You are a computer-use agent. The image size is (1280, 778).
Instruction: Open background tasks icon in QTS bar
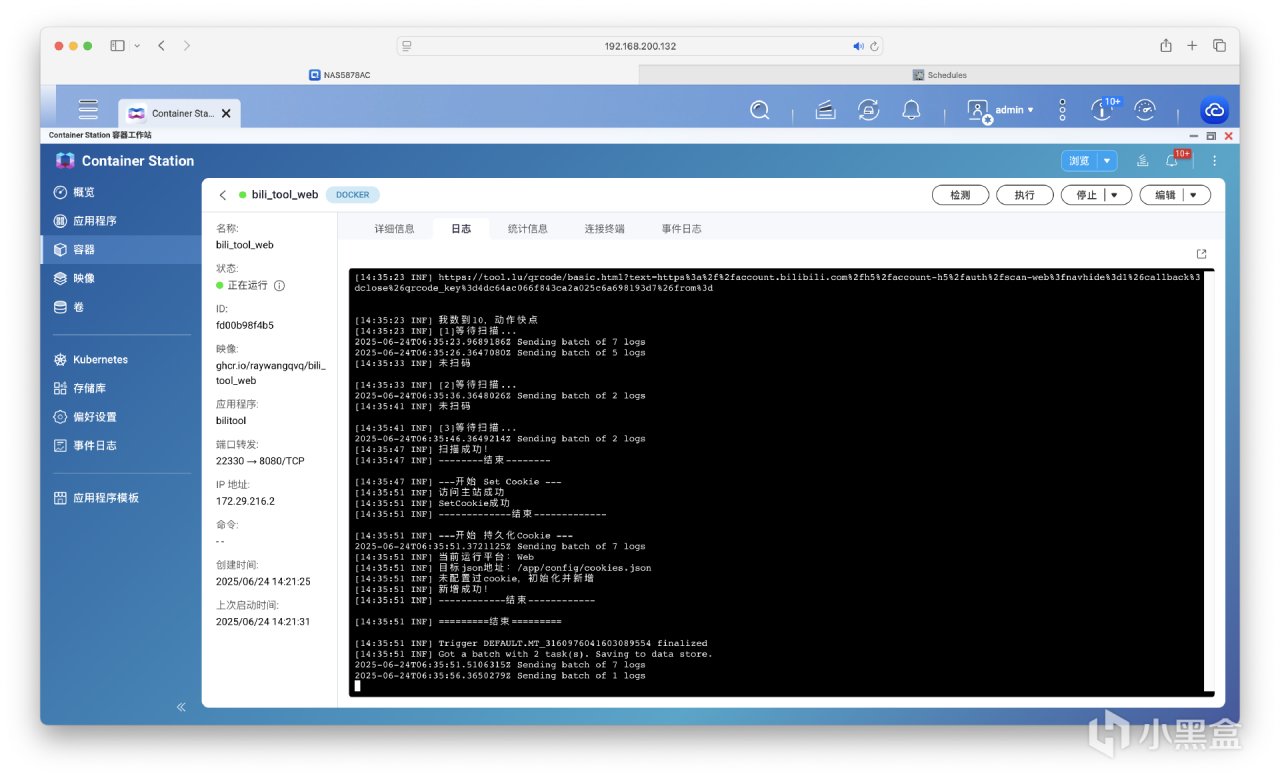click(825, 110)
